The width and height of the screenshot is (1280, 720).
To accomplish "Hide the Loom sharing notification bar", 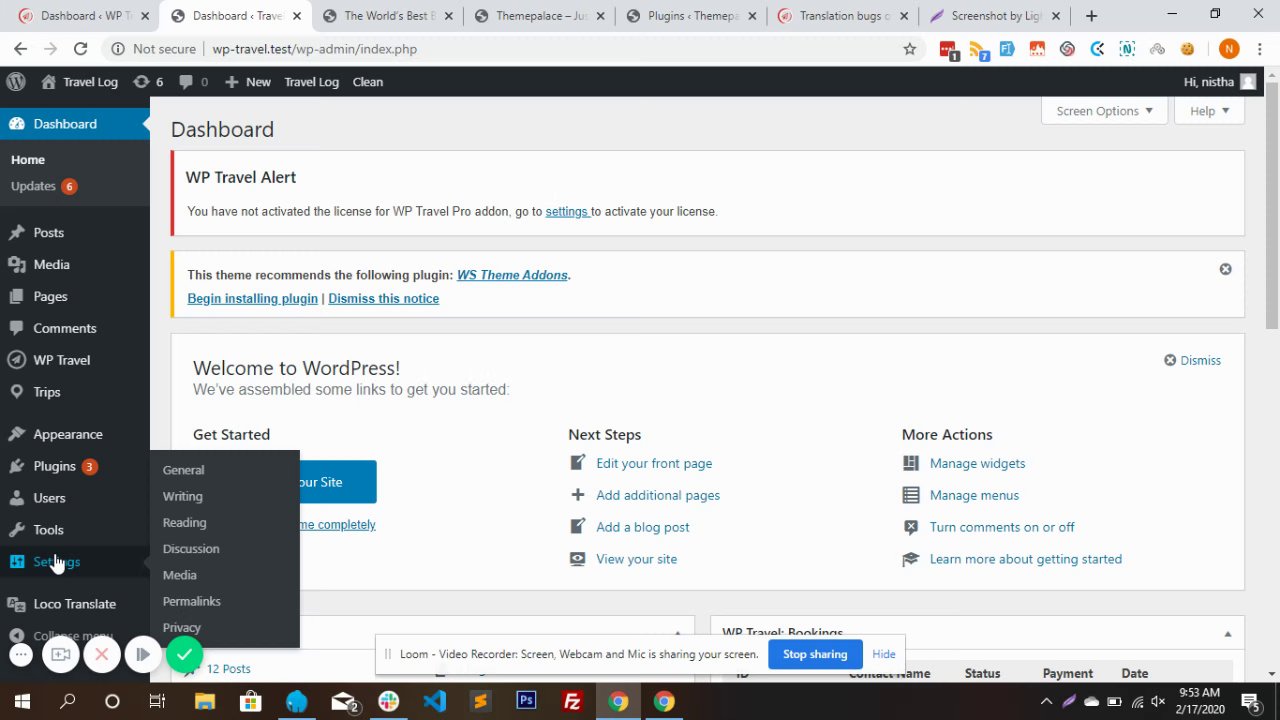I will click(884, 654).
